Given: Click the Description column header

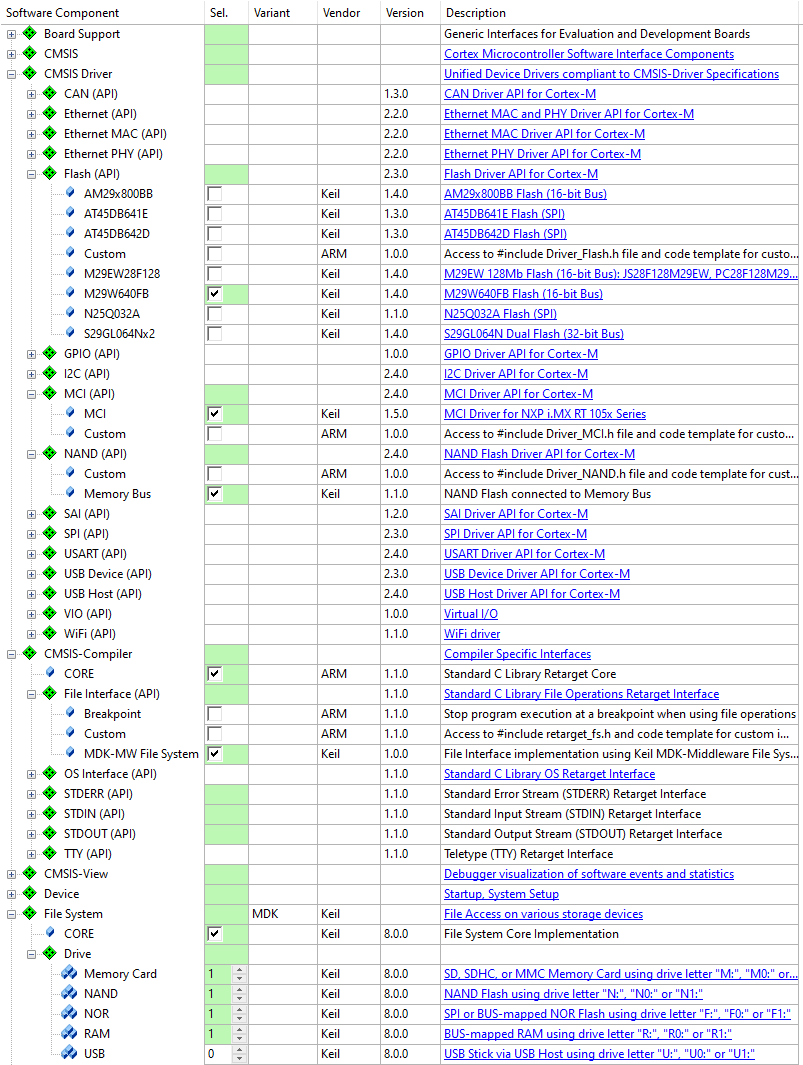Looking at the screenshot, I should [475, 13].
